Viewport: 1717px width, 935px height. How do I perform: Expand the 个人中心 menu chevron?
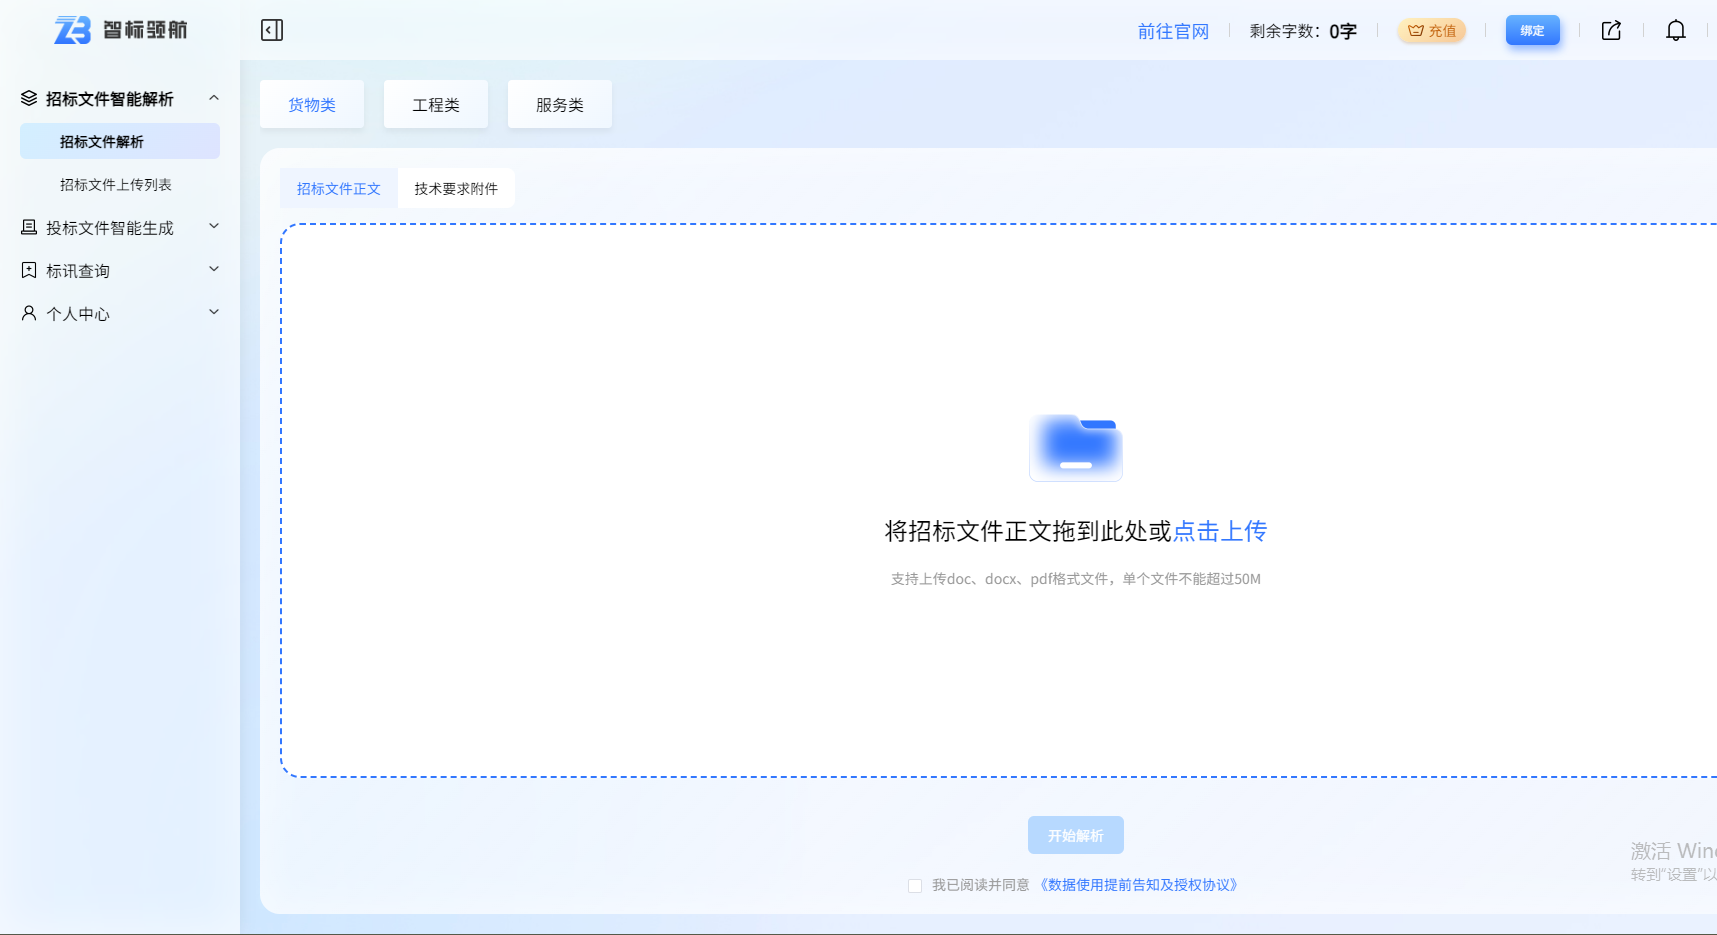(214, 313)
